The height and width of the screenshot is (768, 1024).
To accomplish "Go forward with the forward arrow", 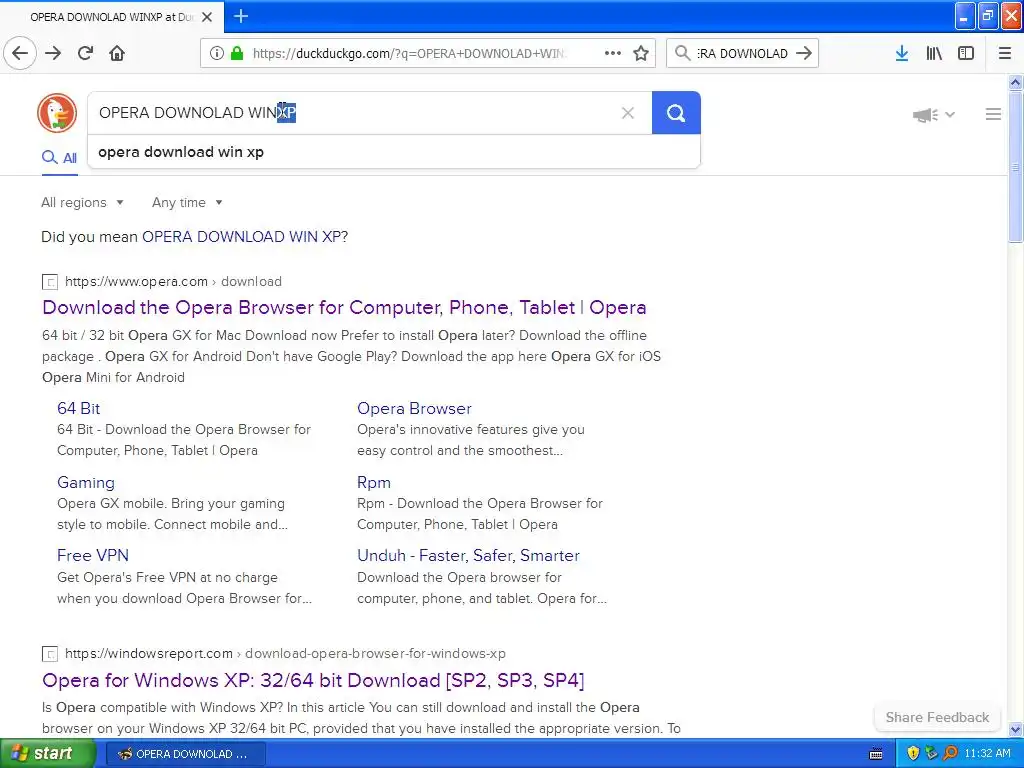I will coord(53,53).
